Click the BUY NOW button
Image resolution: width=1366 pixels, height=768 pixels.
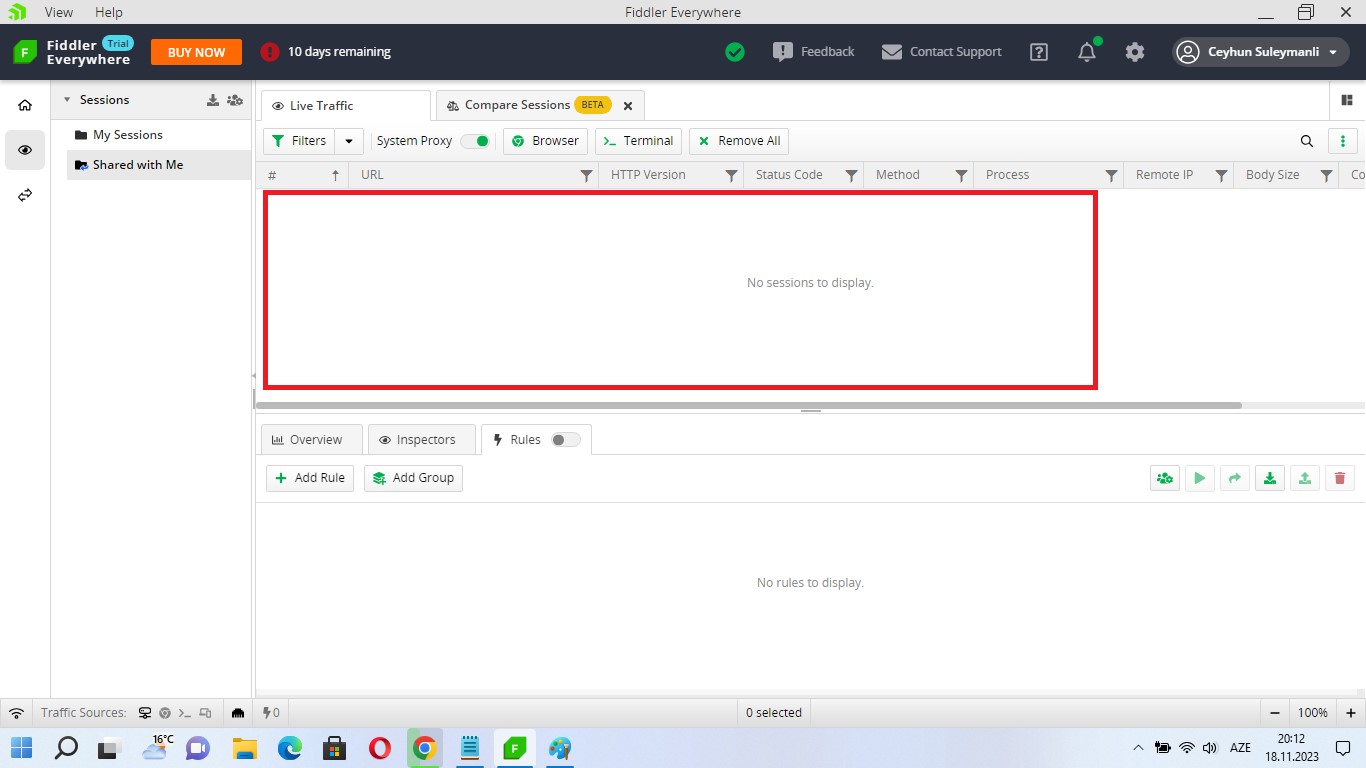point(196,52)
